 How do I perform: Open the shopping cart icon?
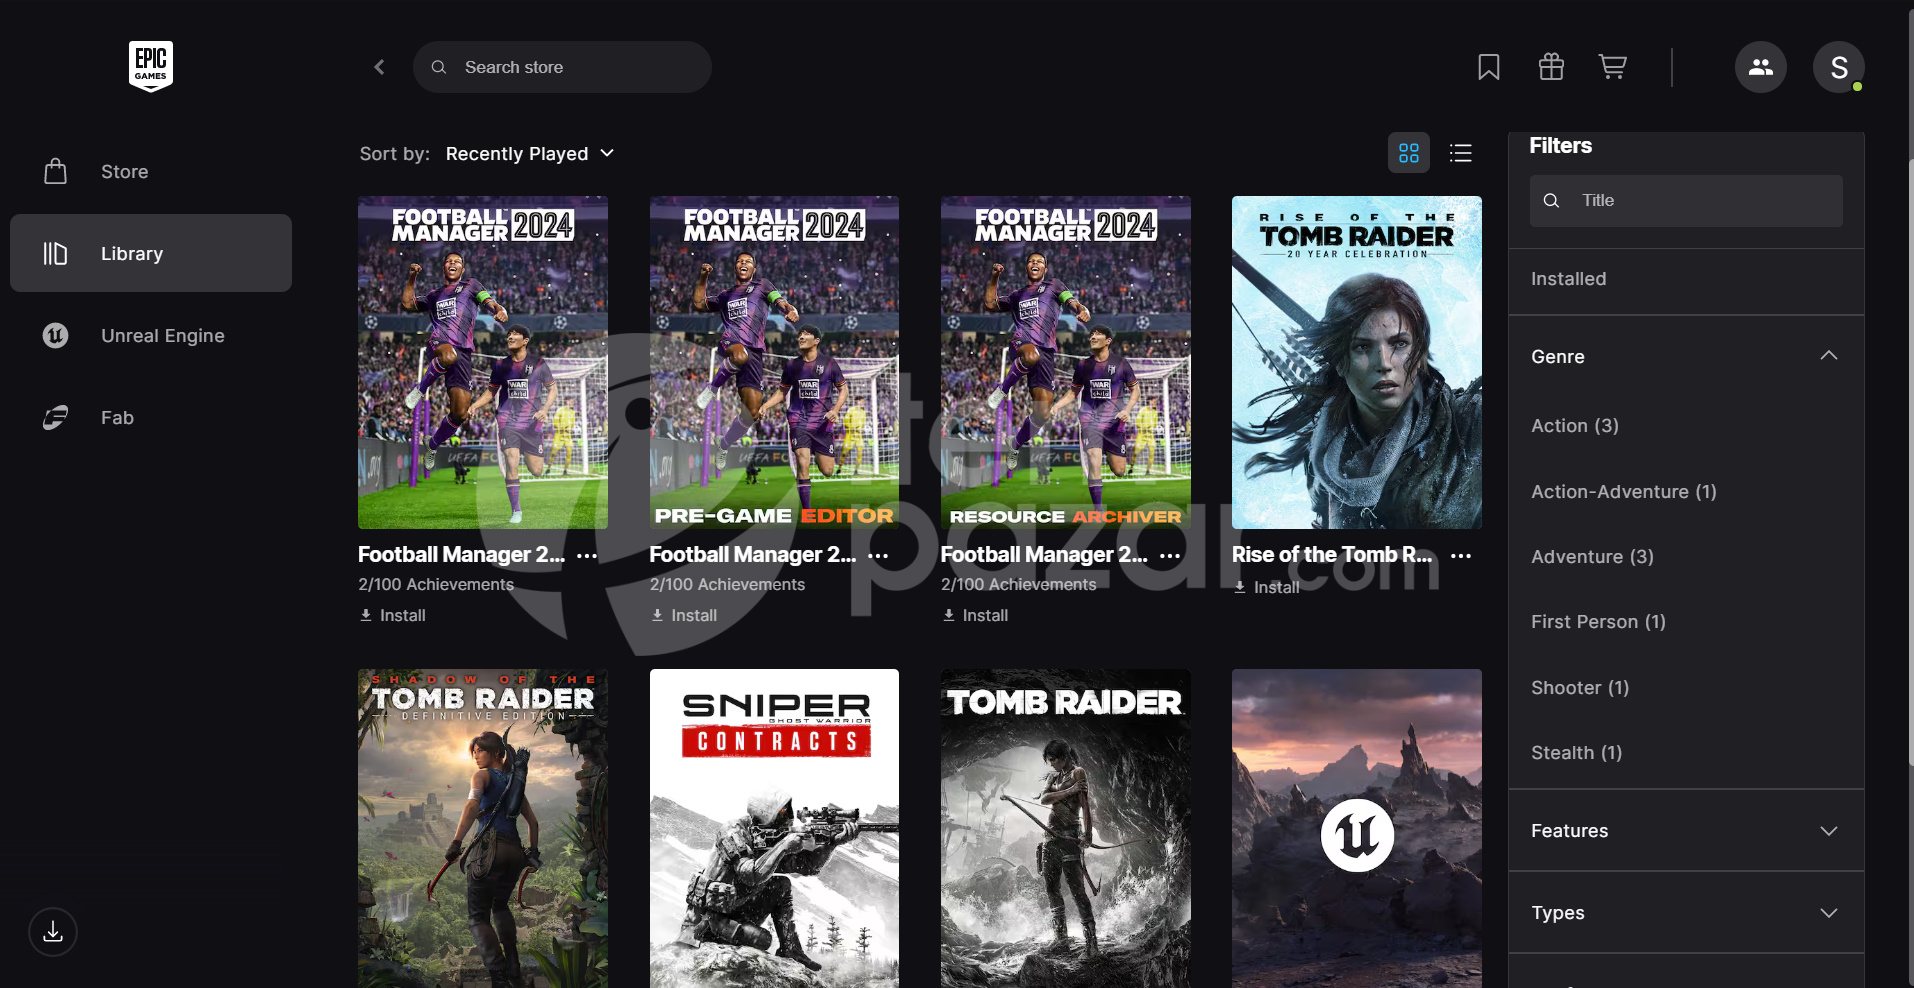(1613, 67)
